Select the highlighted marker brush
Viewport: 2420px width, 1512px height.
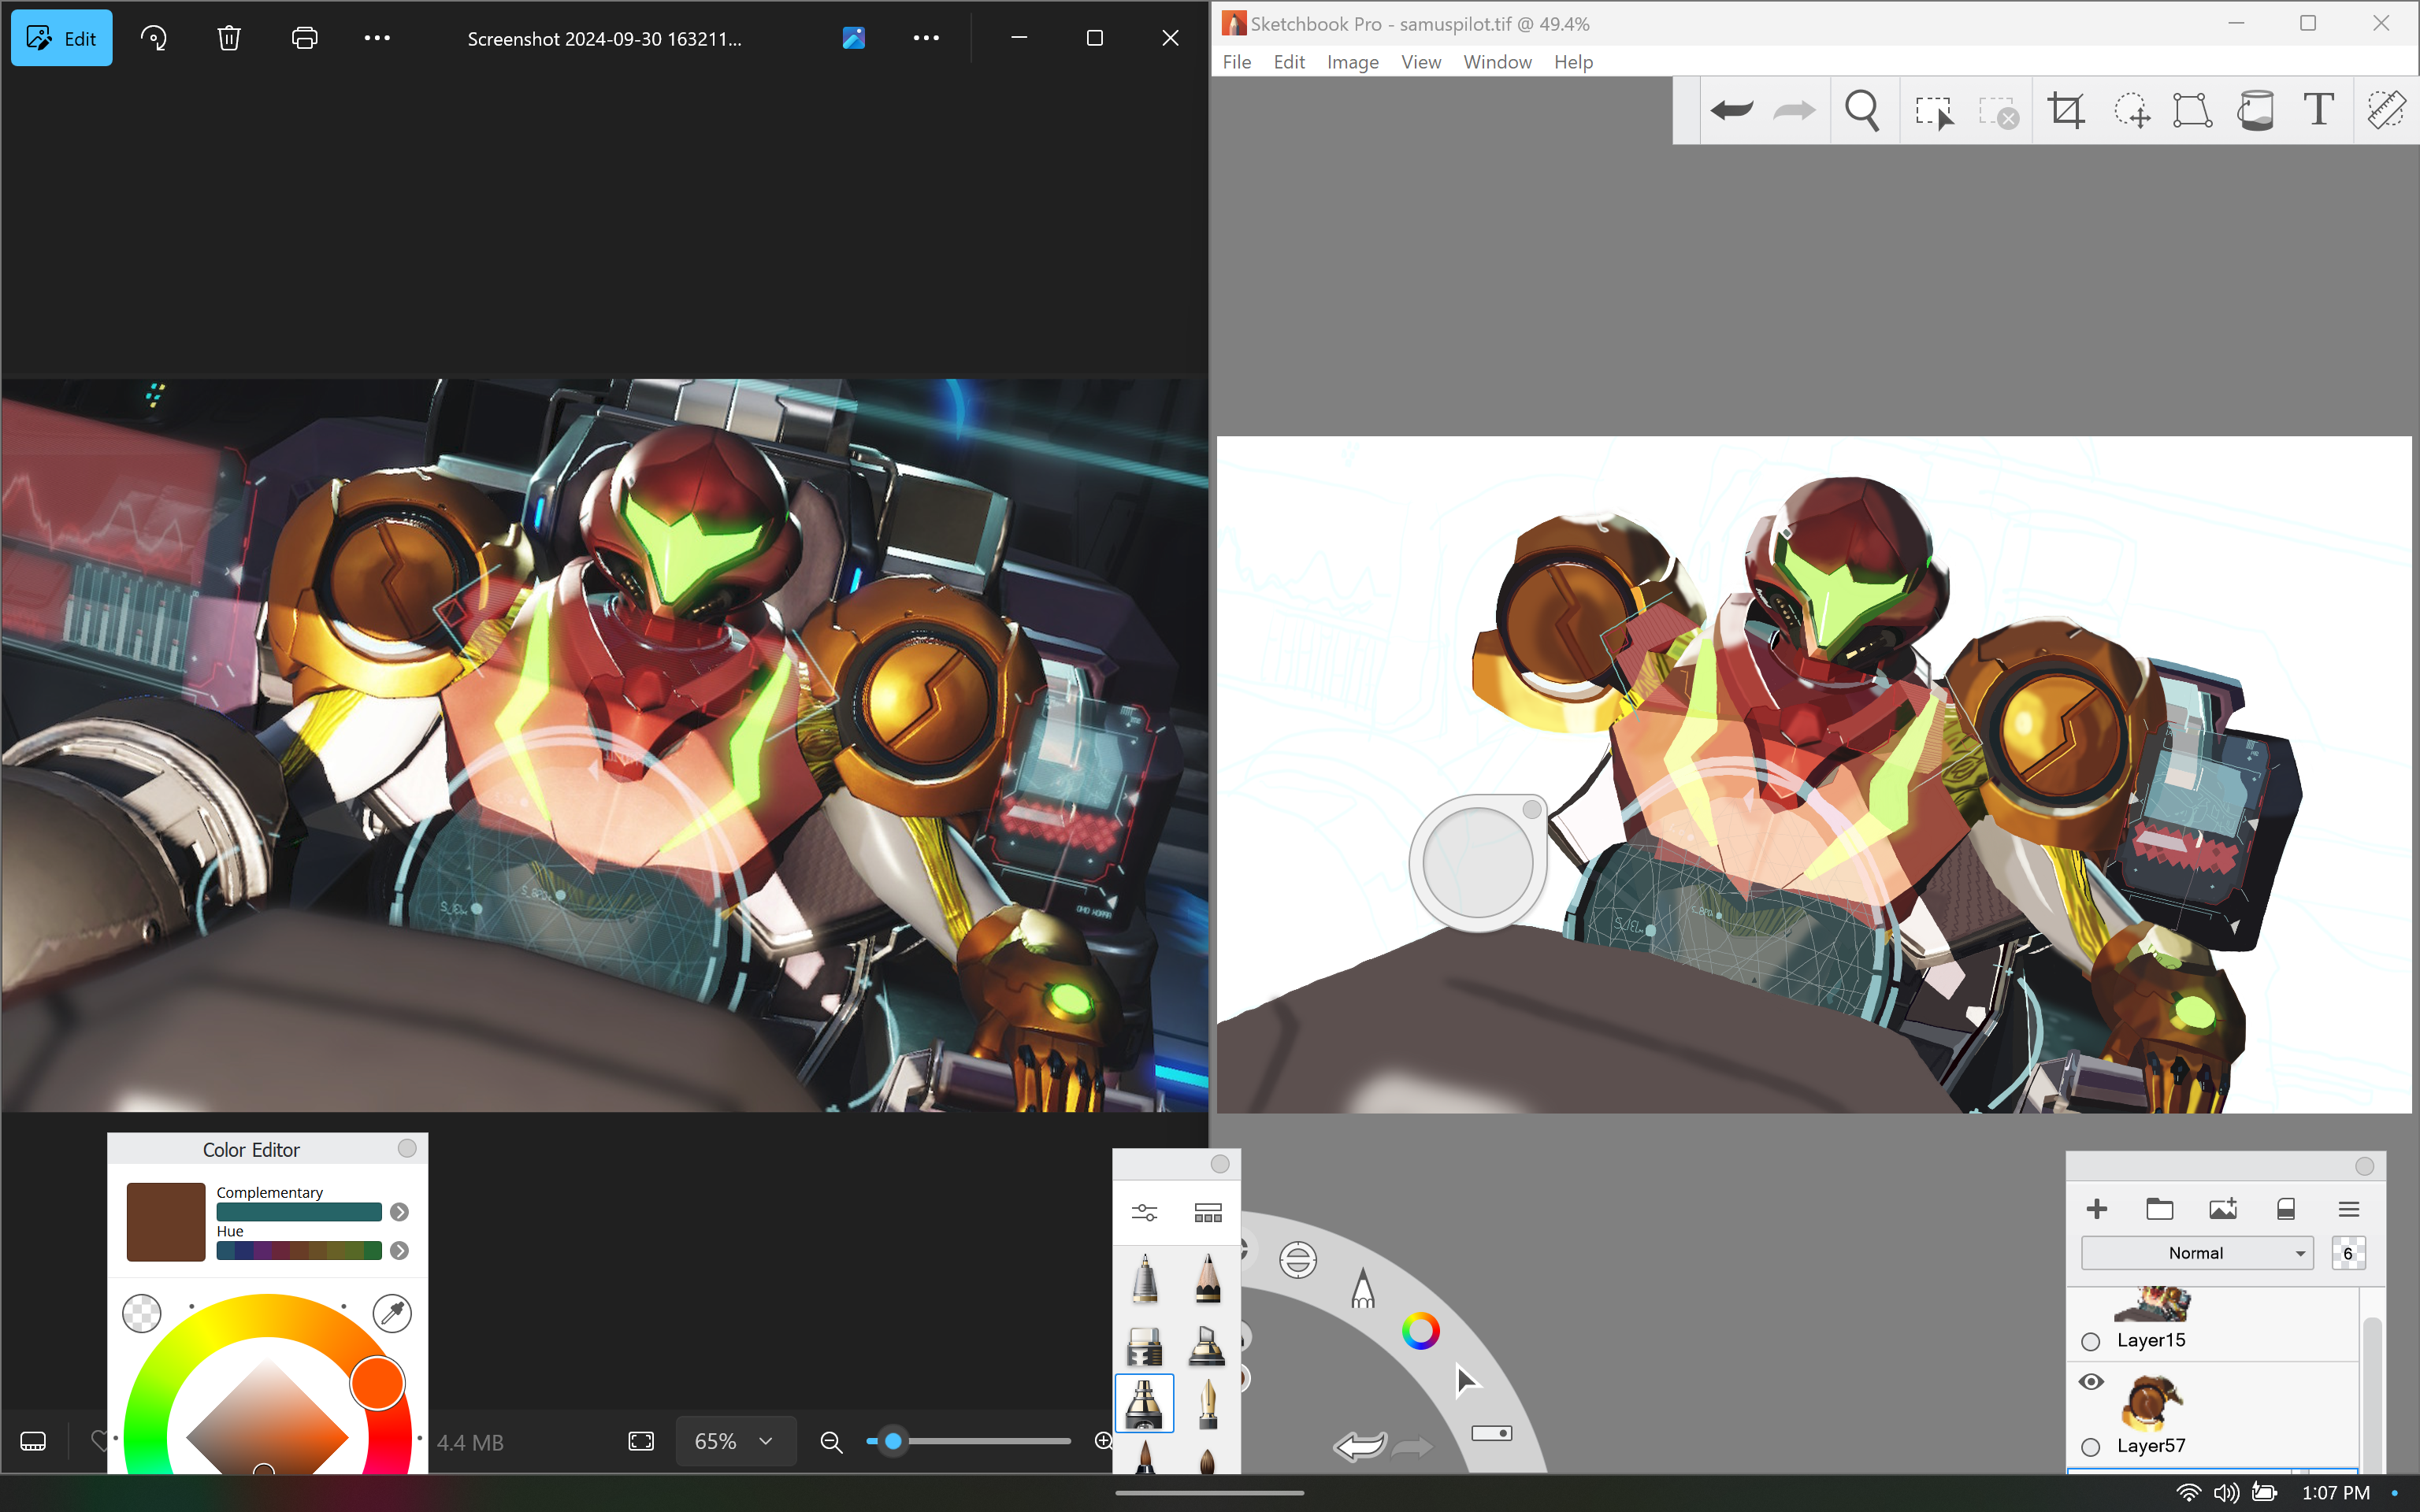tap(1144, 1403)
